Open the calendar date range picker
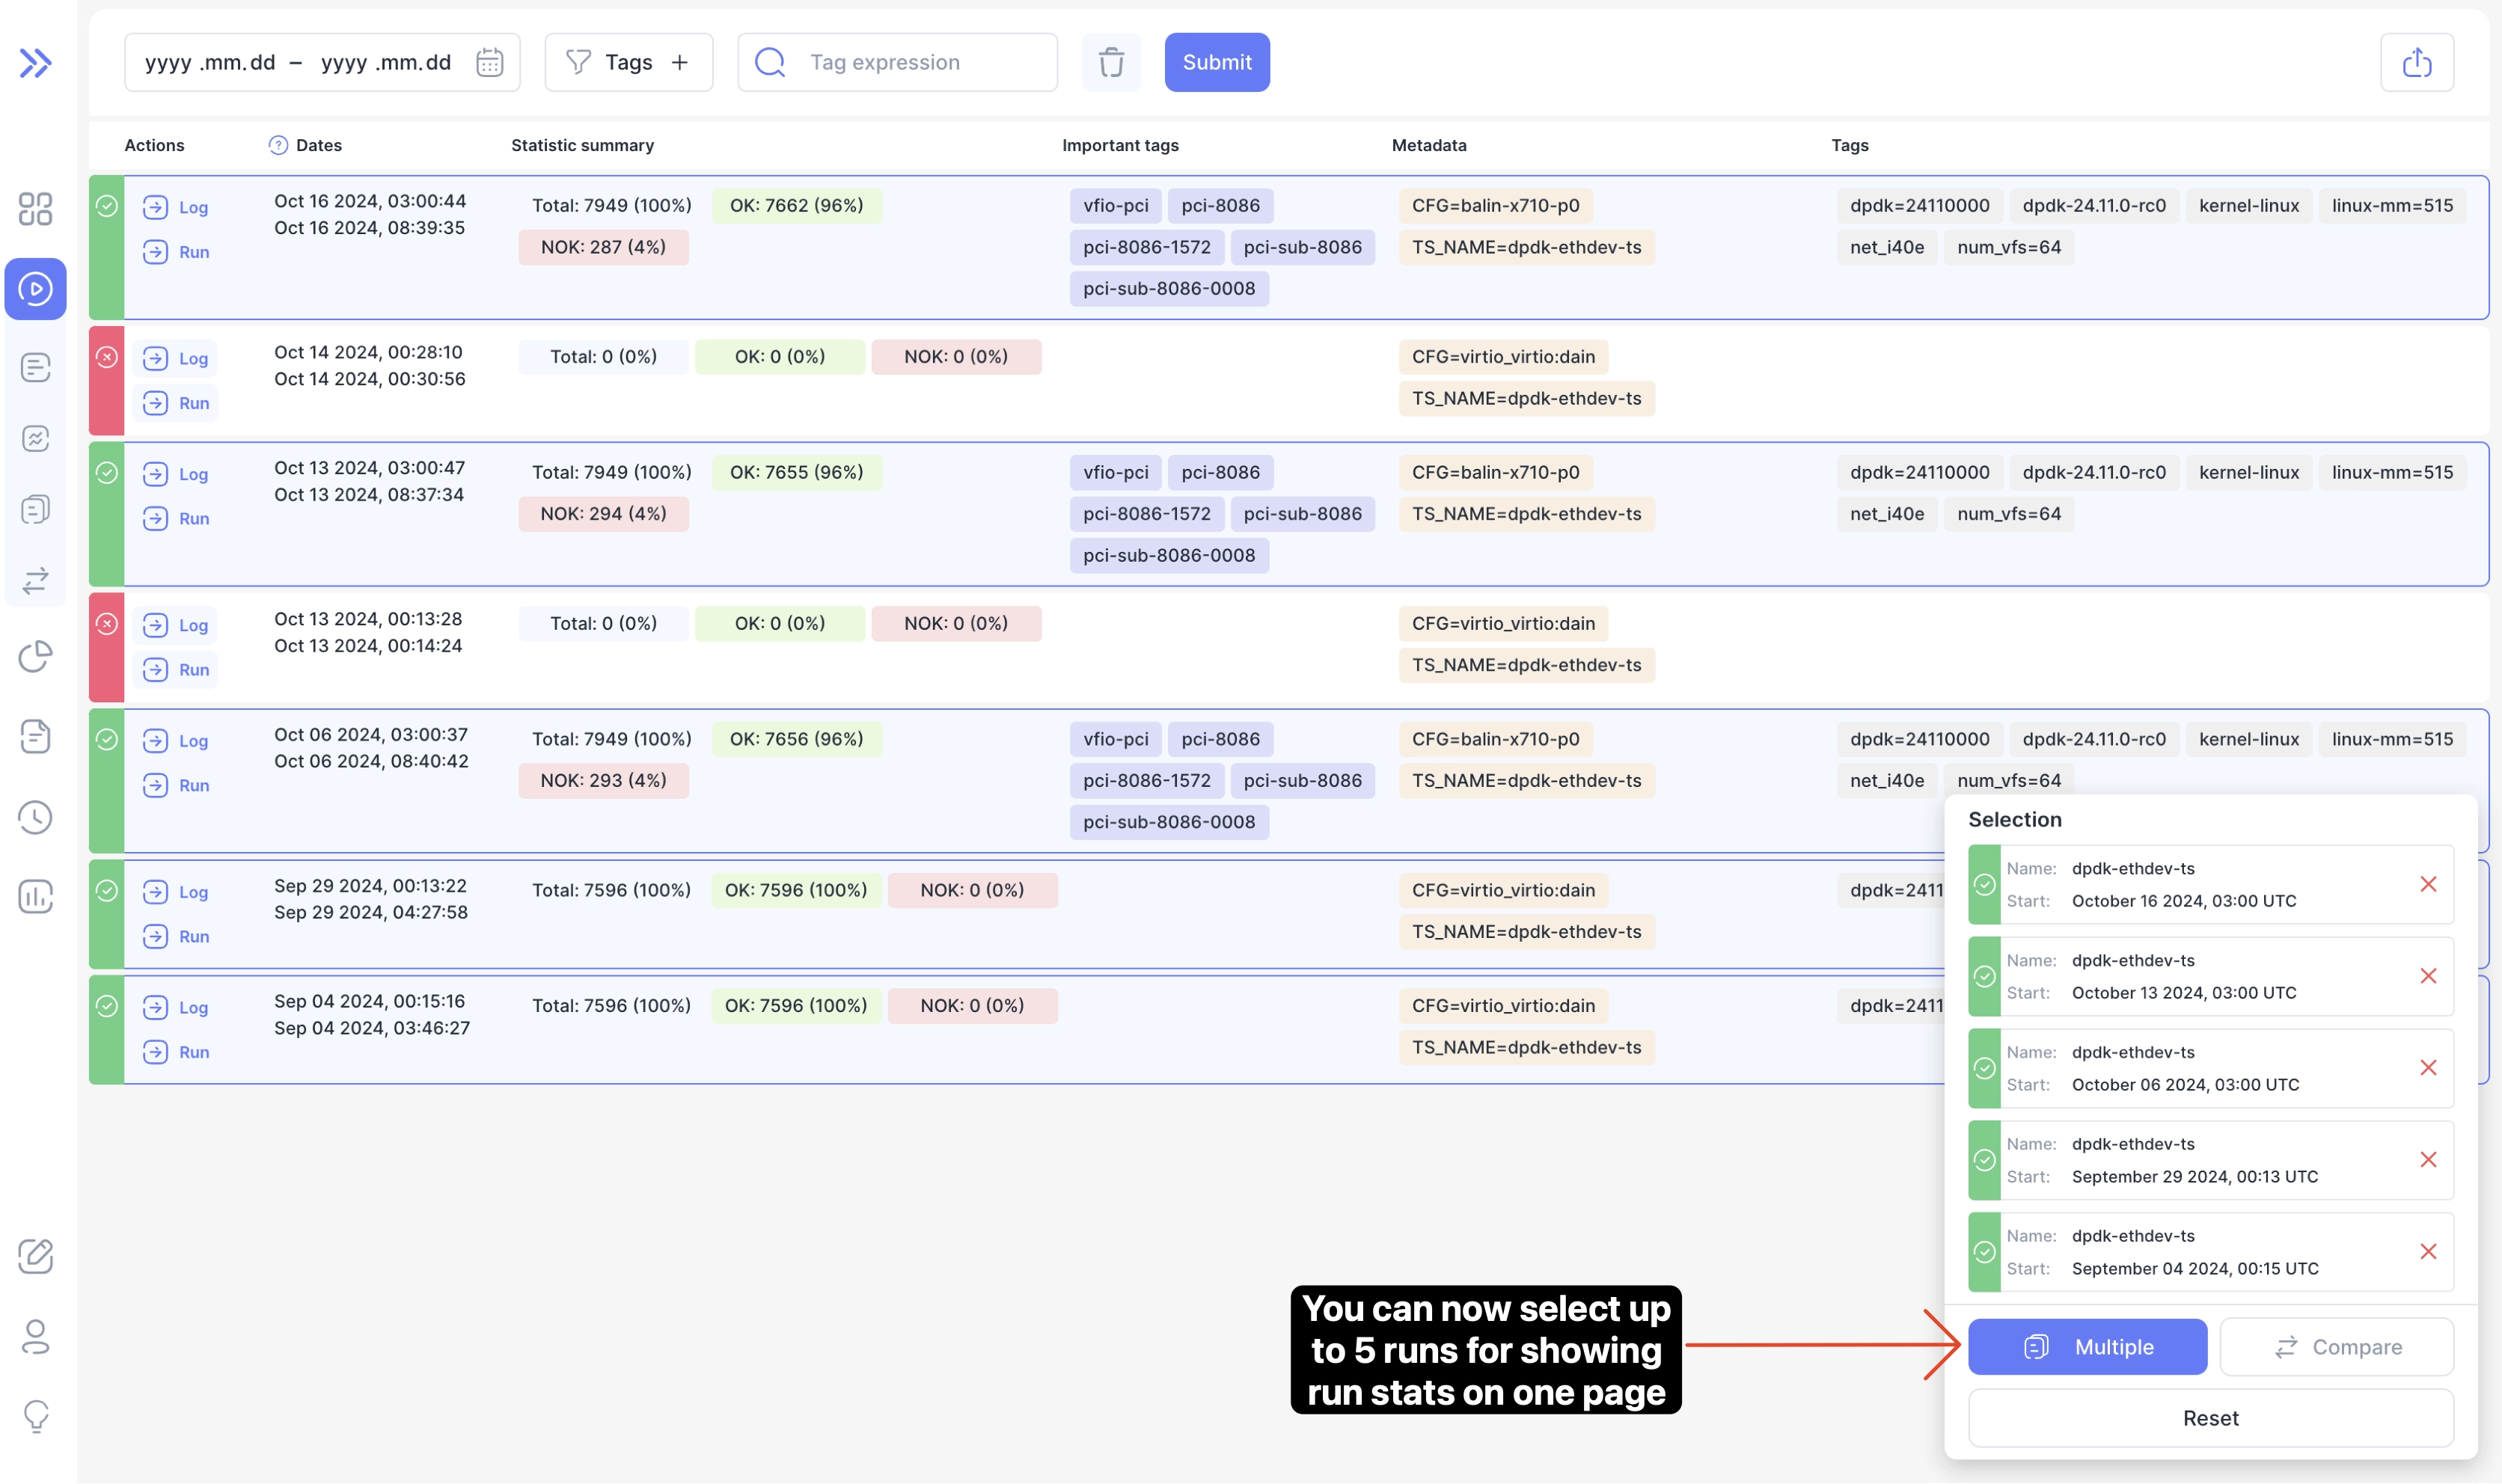This screenshot has width=2502, height=1484. 489,63
